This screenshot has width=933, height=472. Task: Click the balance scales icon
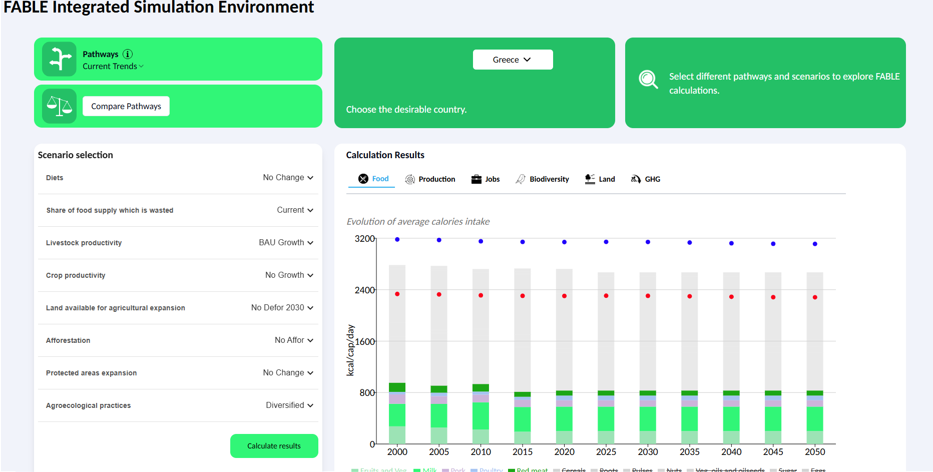click(x=59, y=106)
